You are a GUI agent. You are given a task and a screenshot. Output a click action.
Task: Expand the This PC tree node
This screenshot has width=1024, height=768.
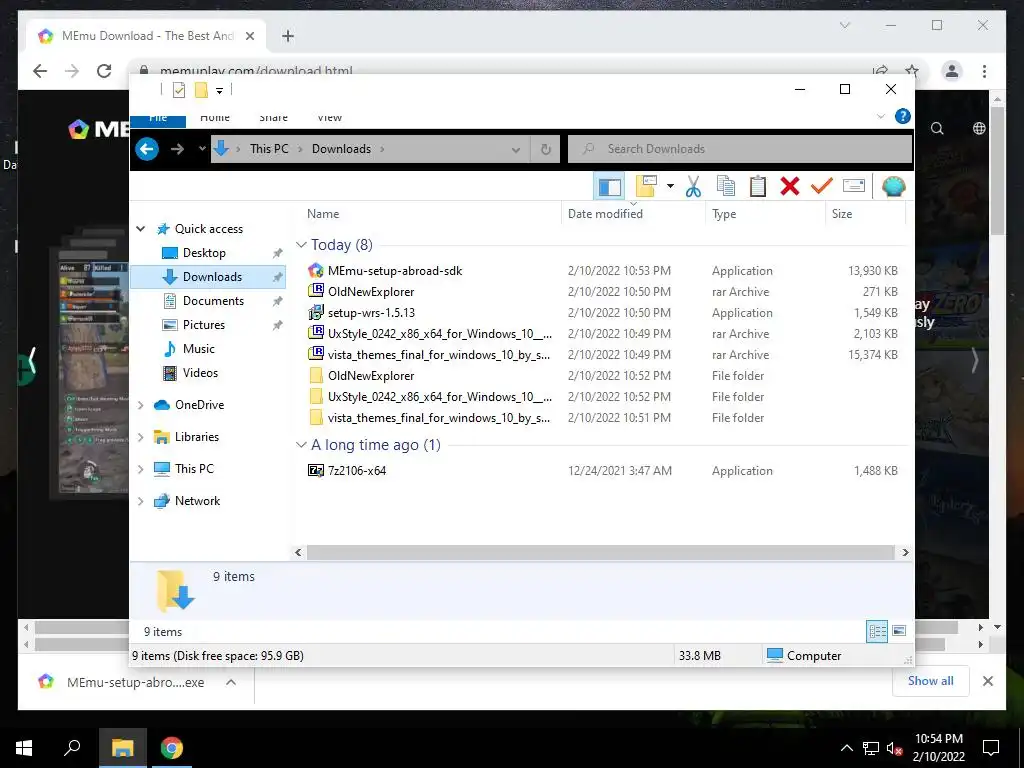click(140, 469)
